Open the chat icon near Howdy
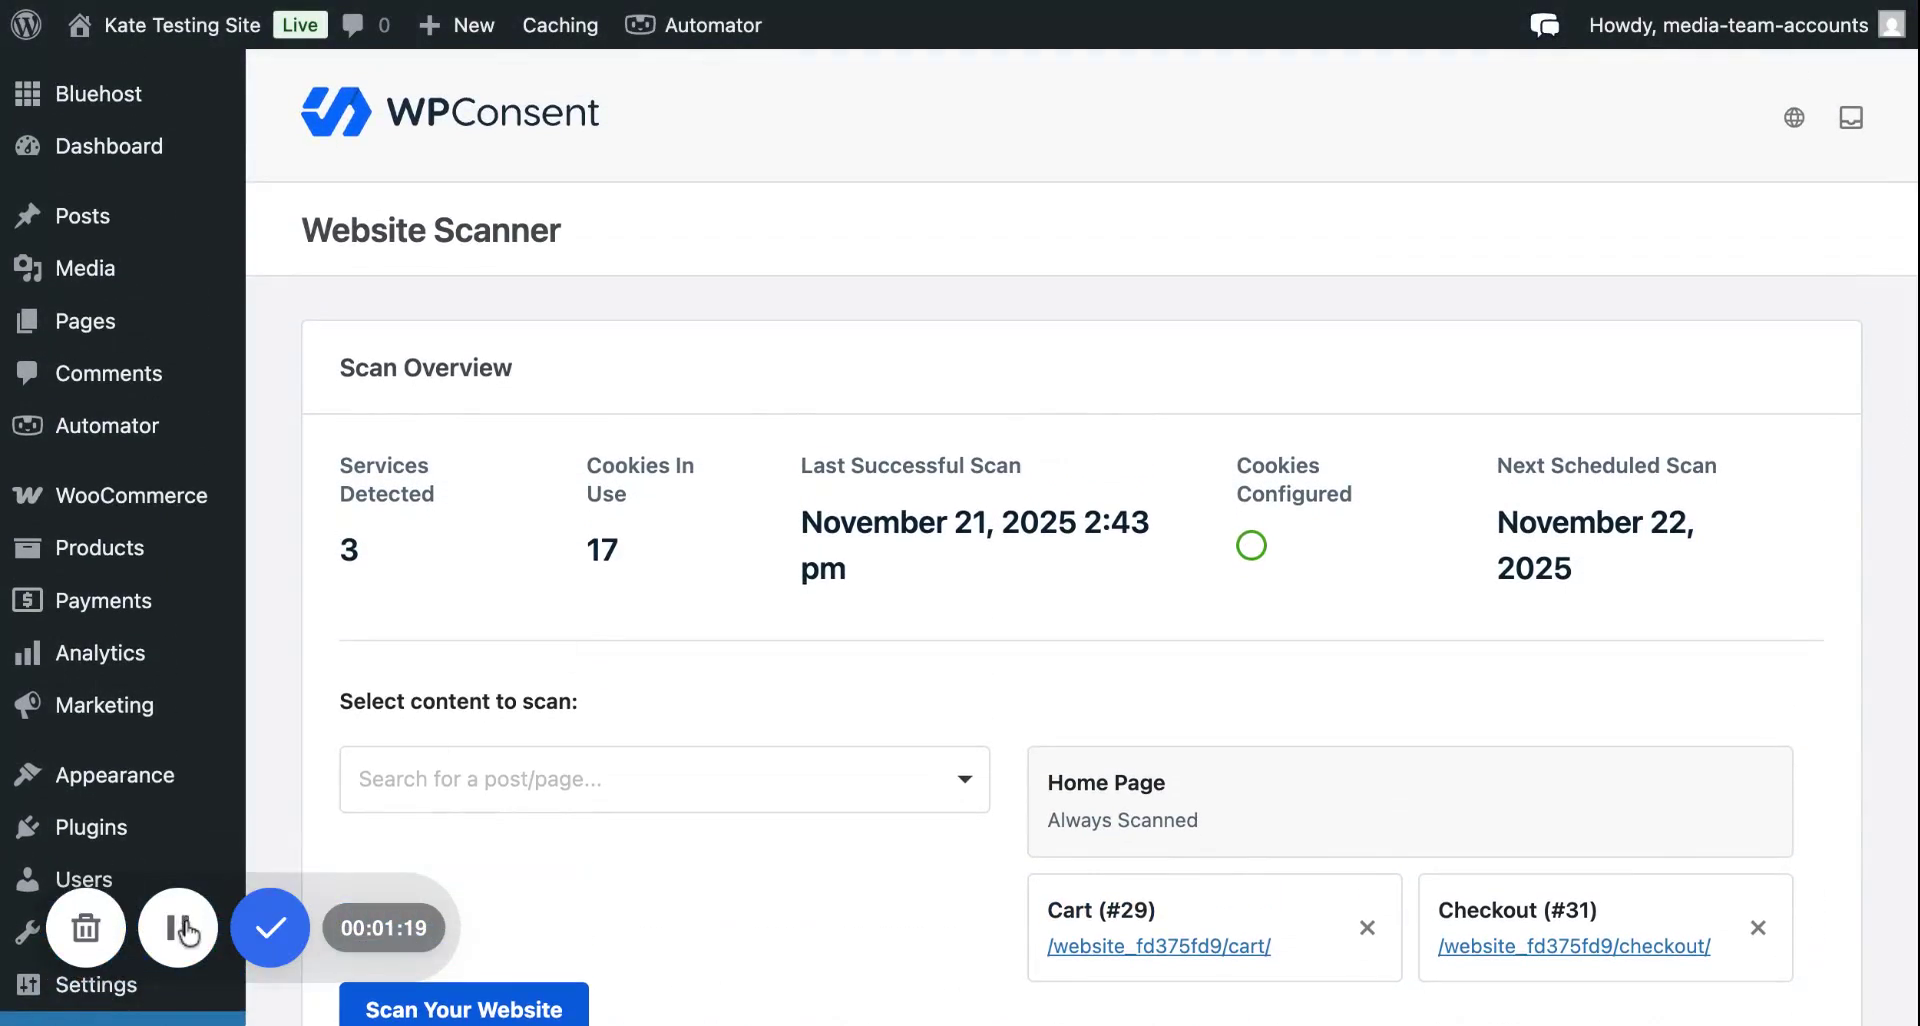 [x=1544, y=25]
